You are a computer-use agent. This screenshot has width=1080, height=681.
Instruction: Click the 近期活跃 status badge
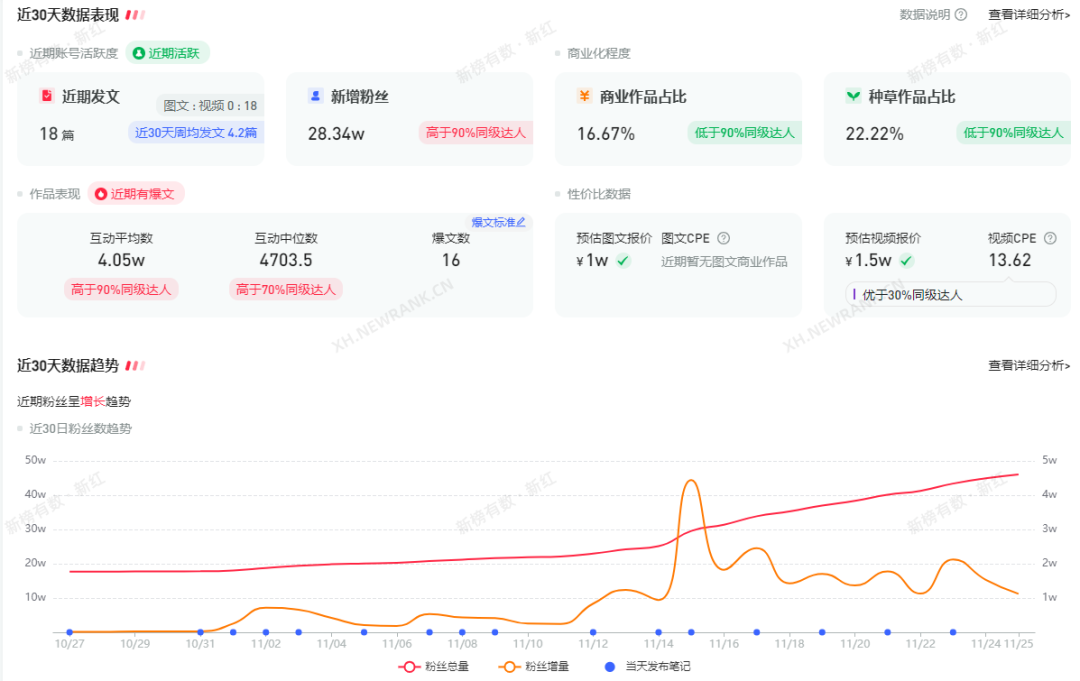point(167,53)
